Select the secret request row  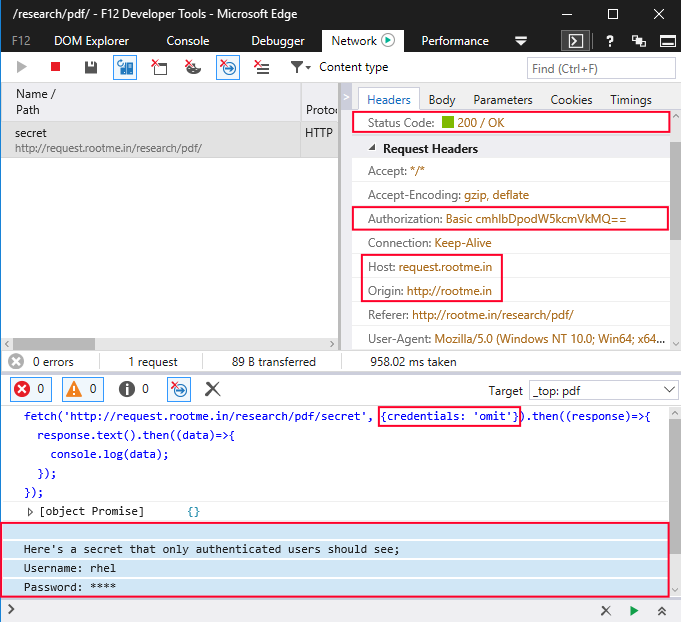click(169, 139)
